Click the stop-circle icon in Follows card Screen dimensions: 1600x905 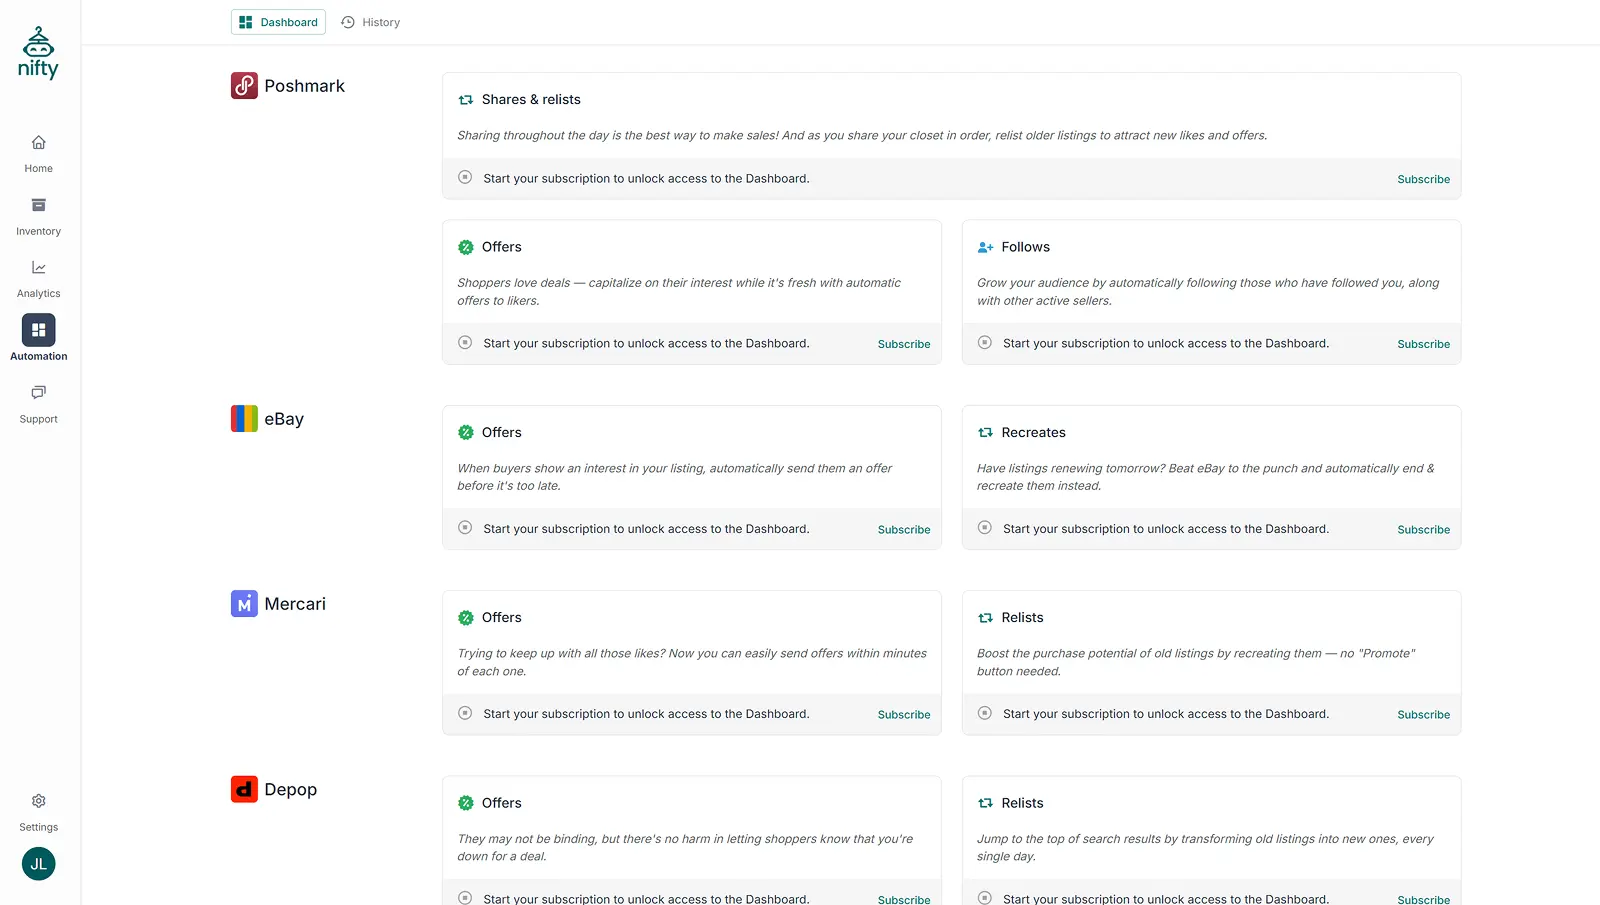click(x=985, y=343)
